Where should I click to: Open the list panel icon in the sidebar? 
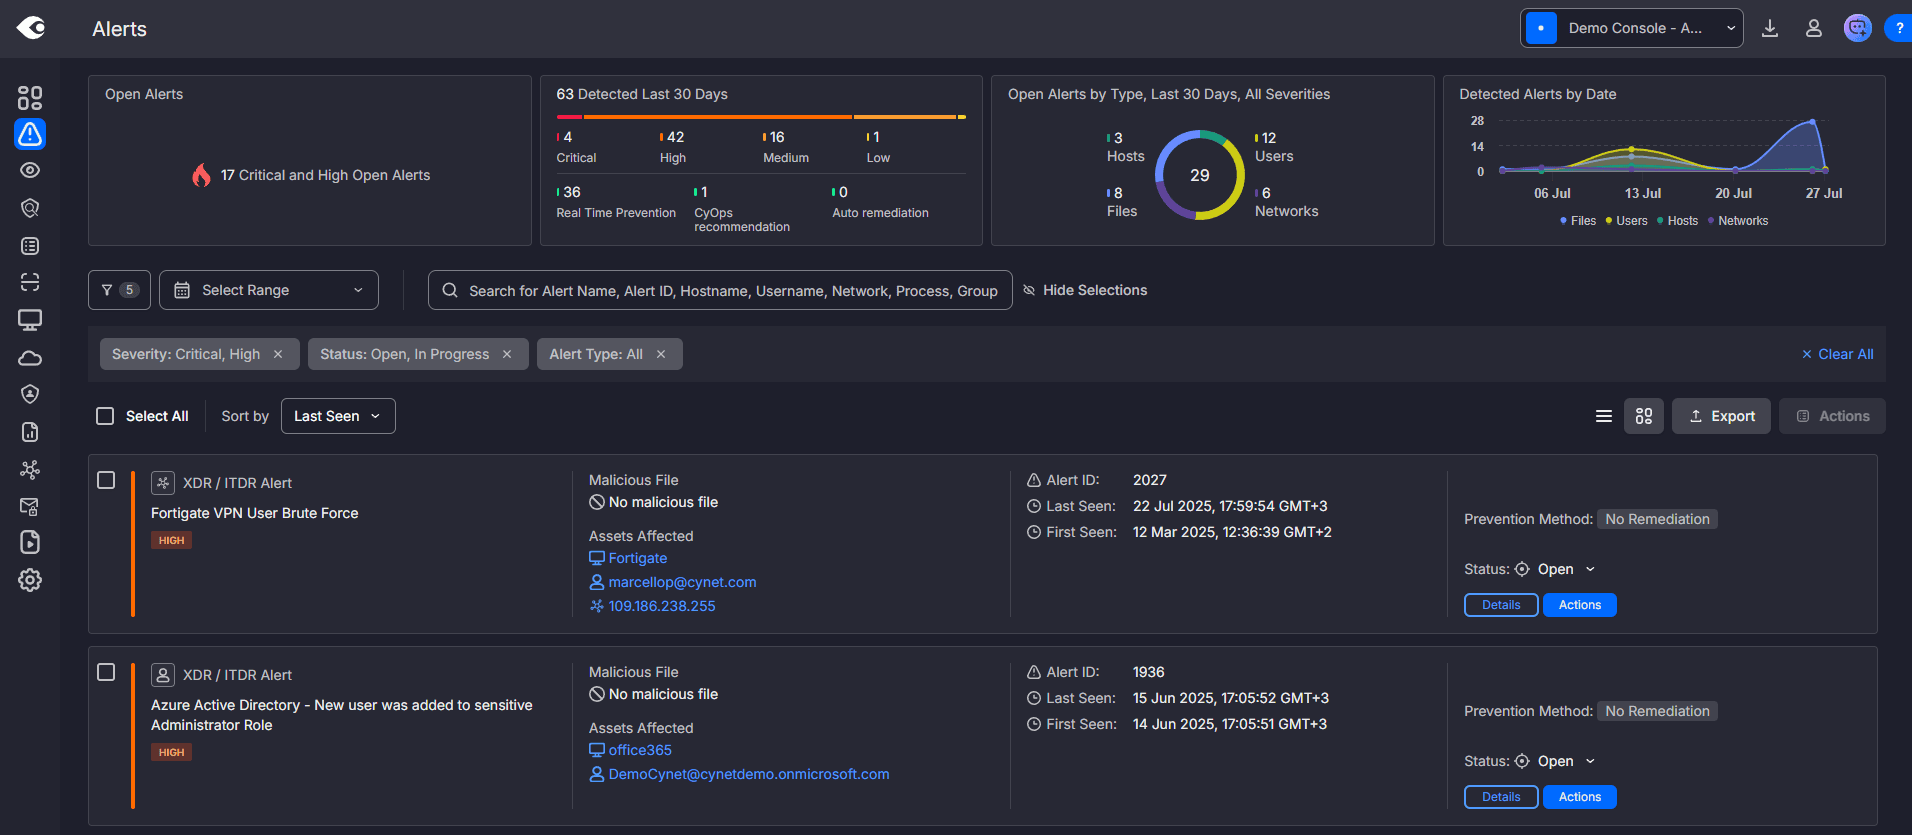click(x=30, y=246)
